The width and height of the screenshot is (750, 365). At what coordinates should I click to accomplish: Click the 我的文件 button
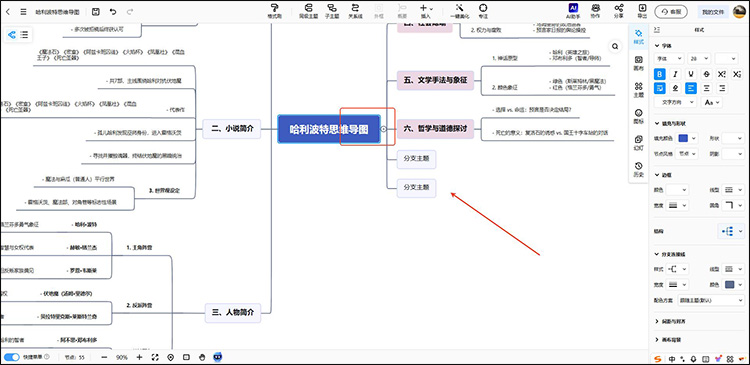(x=713, y=11)
